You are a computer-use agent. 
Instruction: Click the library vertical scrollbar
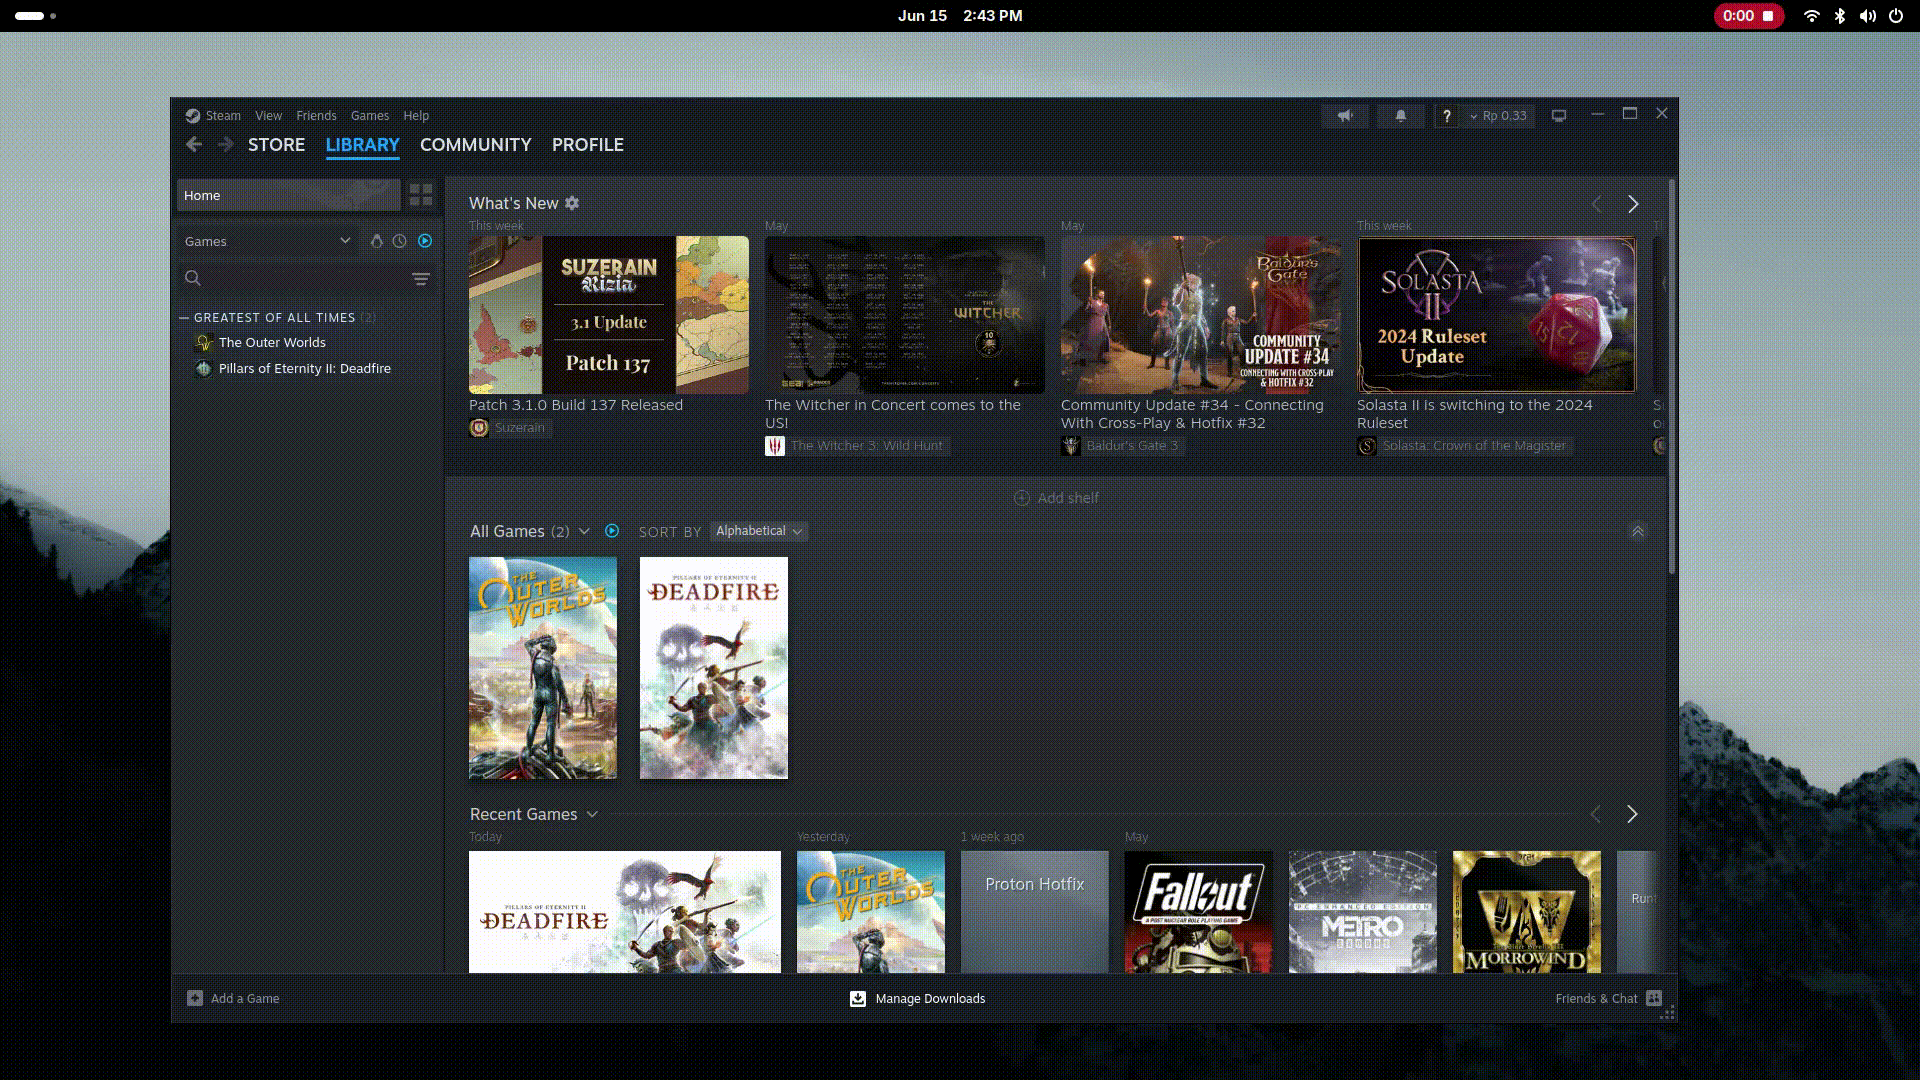click(1672, 377)
